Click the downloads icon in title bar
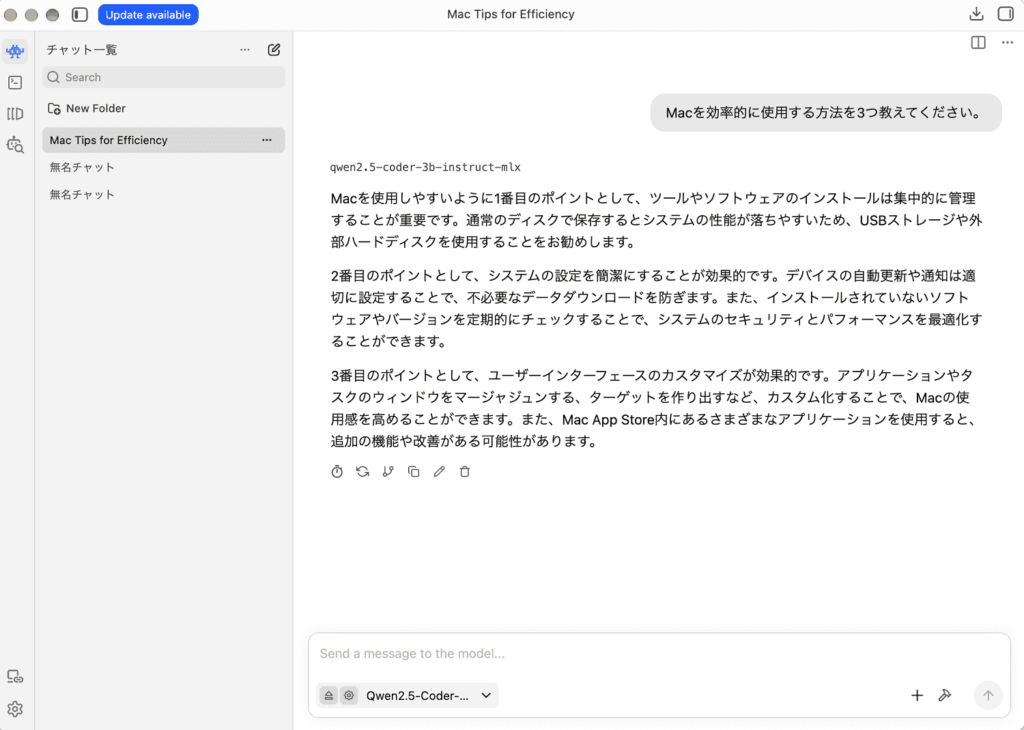The image size is (1024, 730). tap(976, 14)
